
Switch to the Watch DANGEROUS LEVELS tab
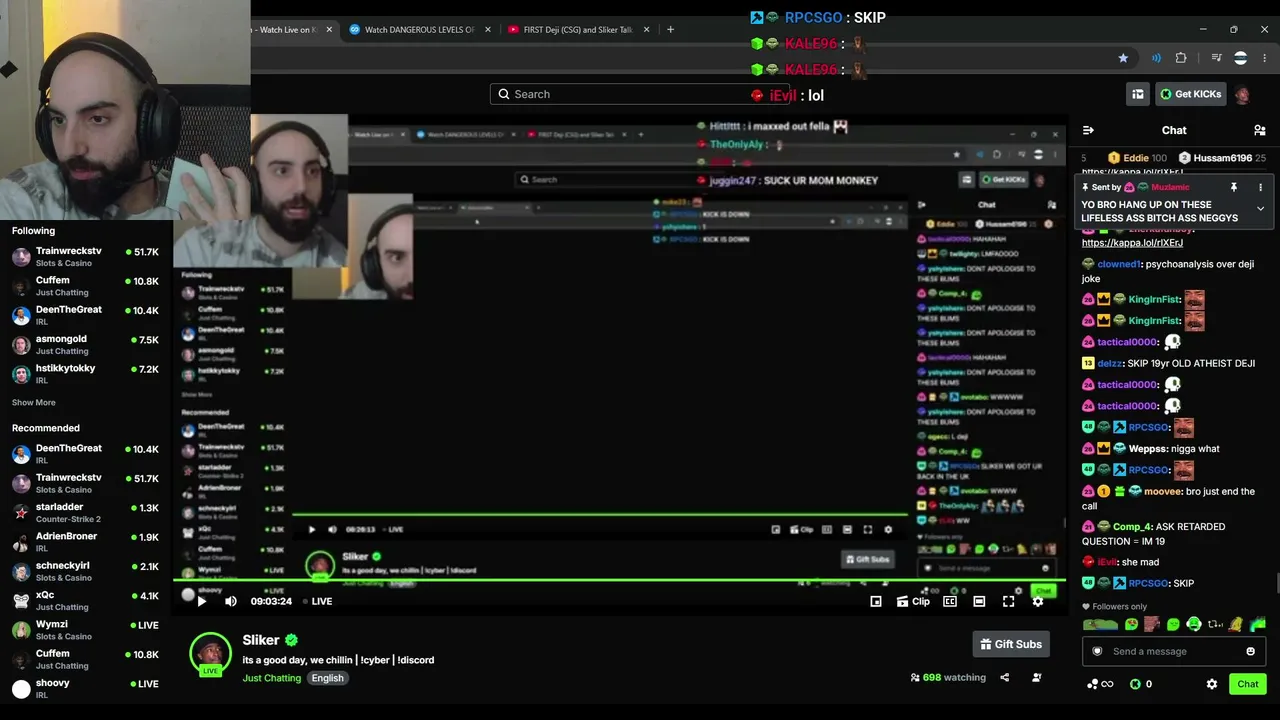(x=420, y=30)
